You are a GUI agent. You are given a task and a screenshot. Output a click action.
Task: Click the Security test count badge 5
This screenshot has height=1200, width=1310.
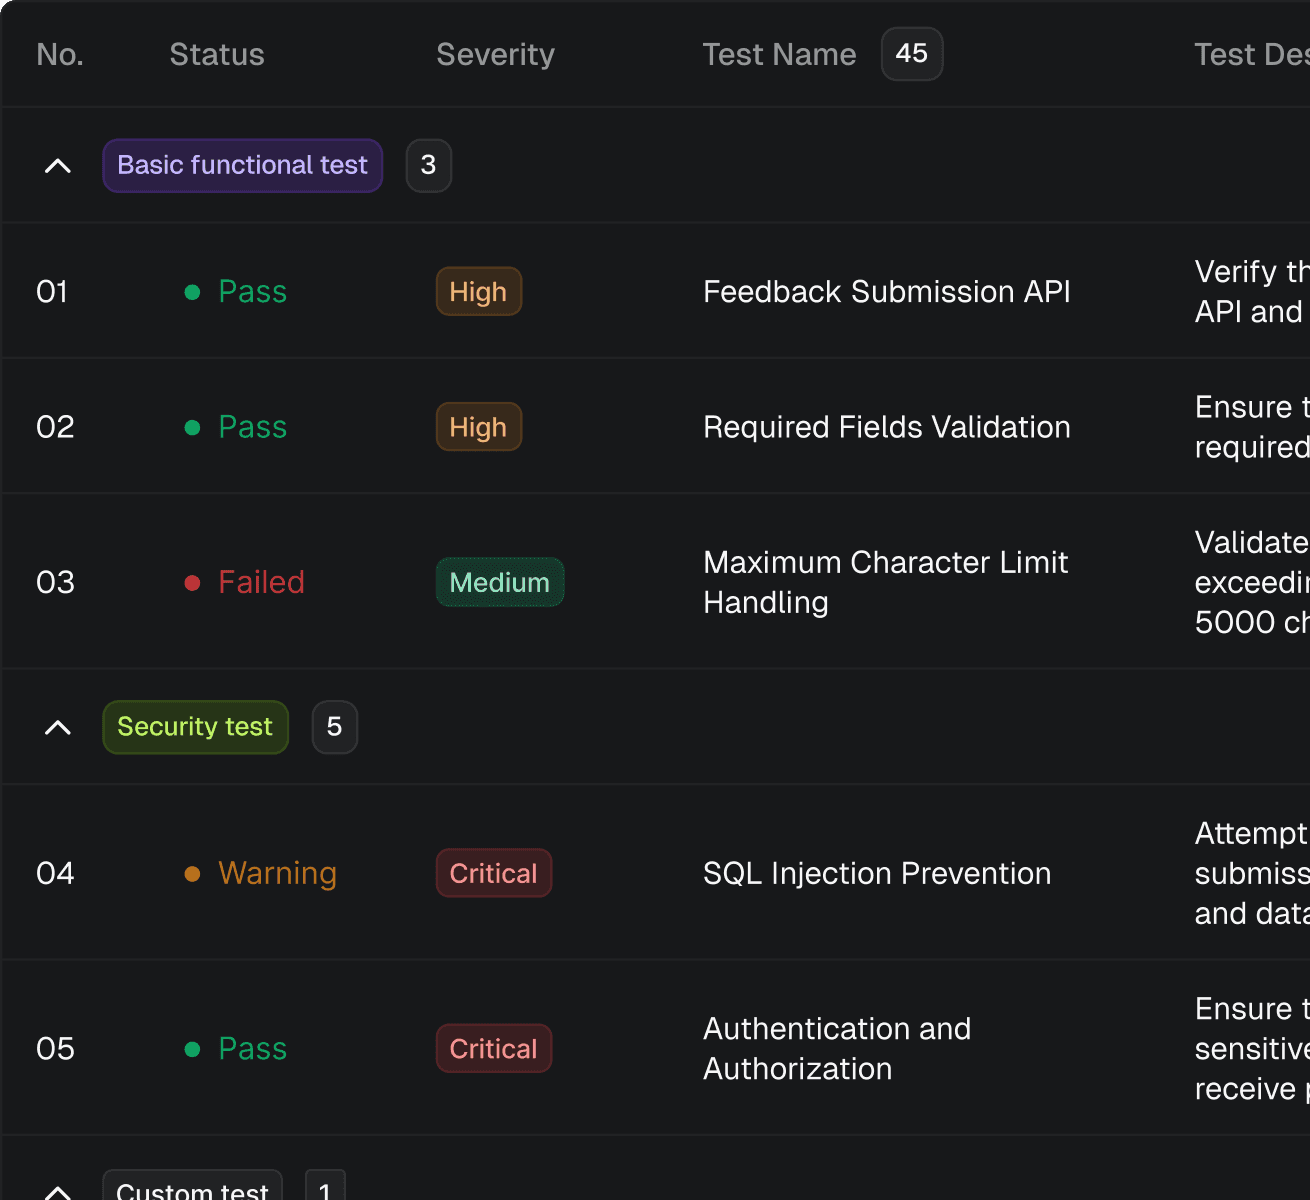334,727
